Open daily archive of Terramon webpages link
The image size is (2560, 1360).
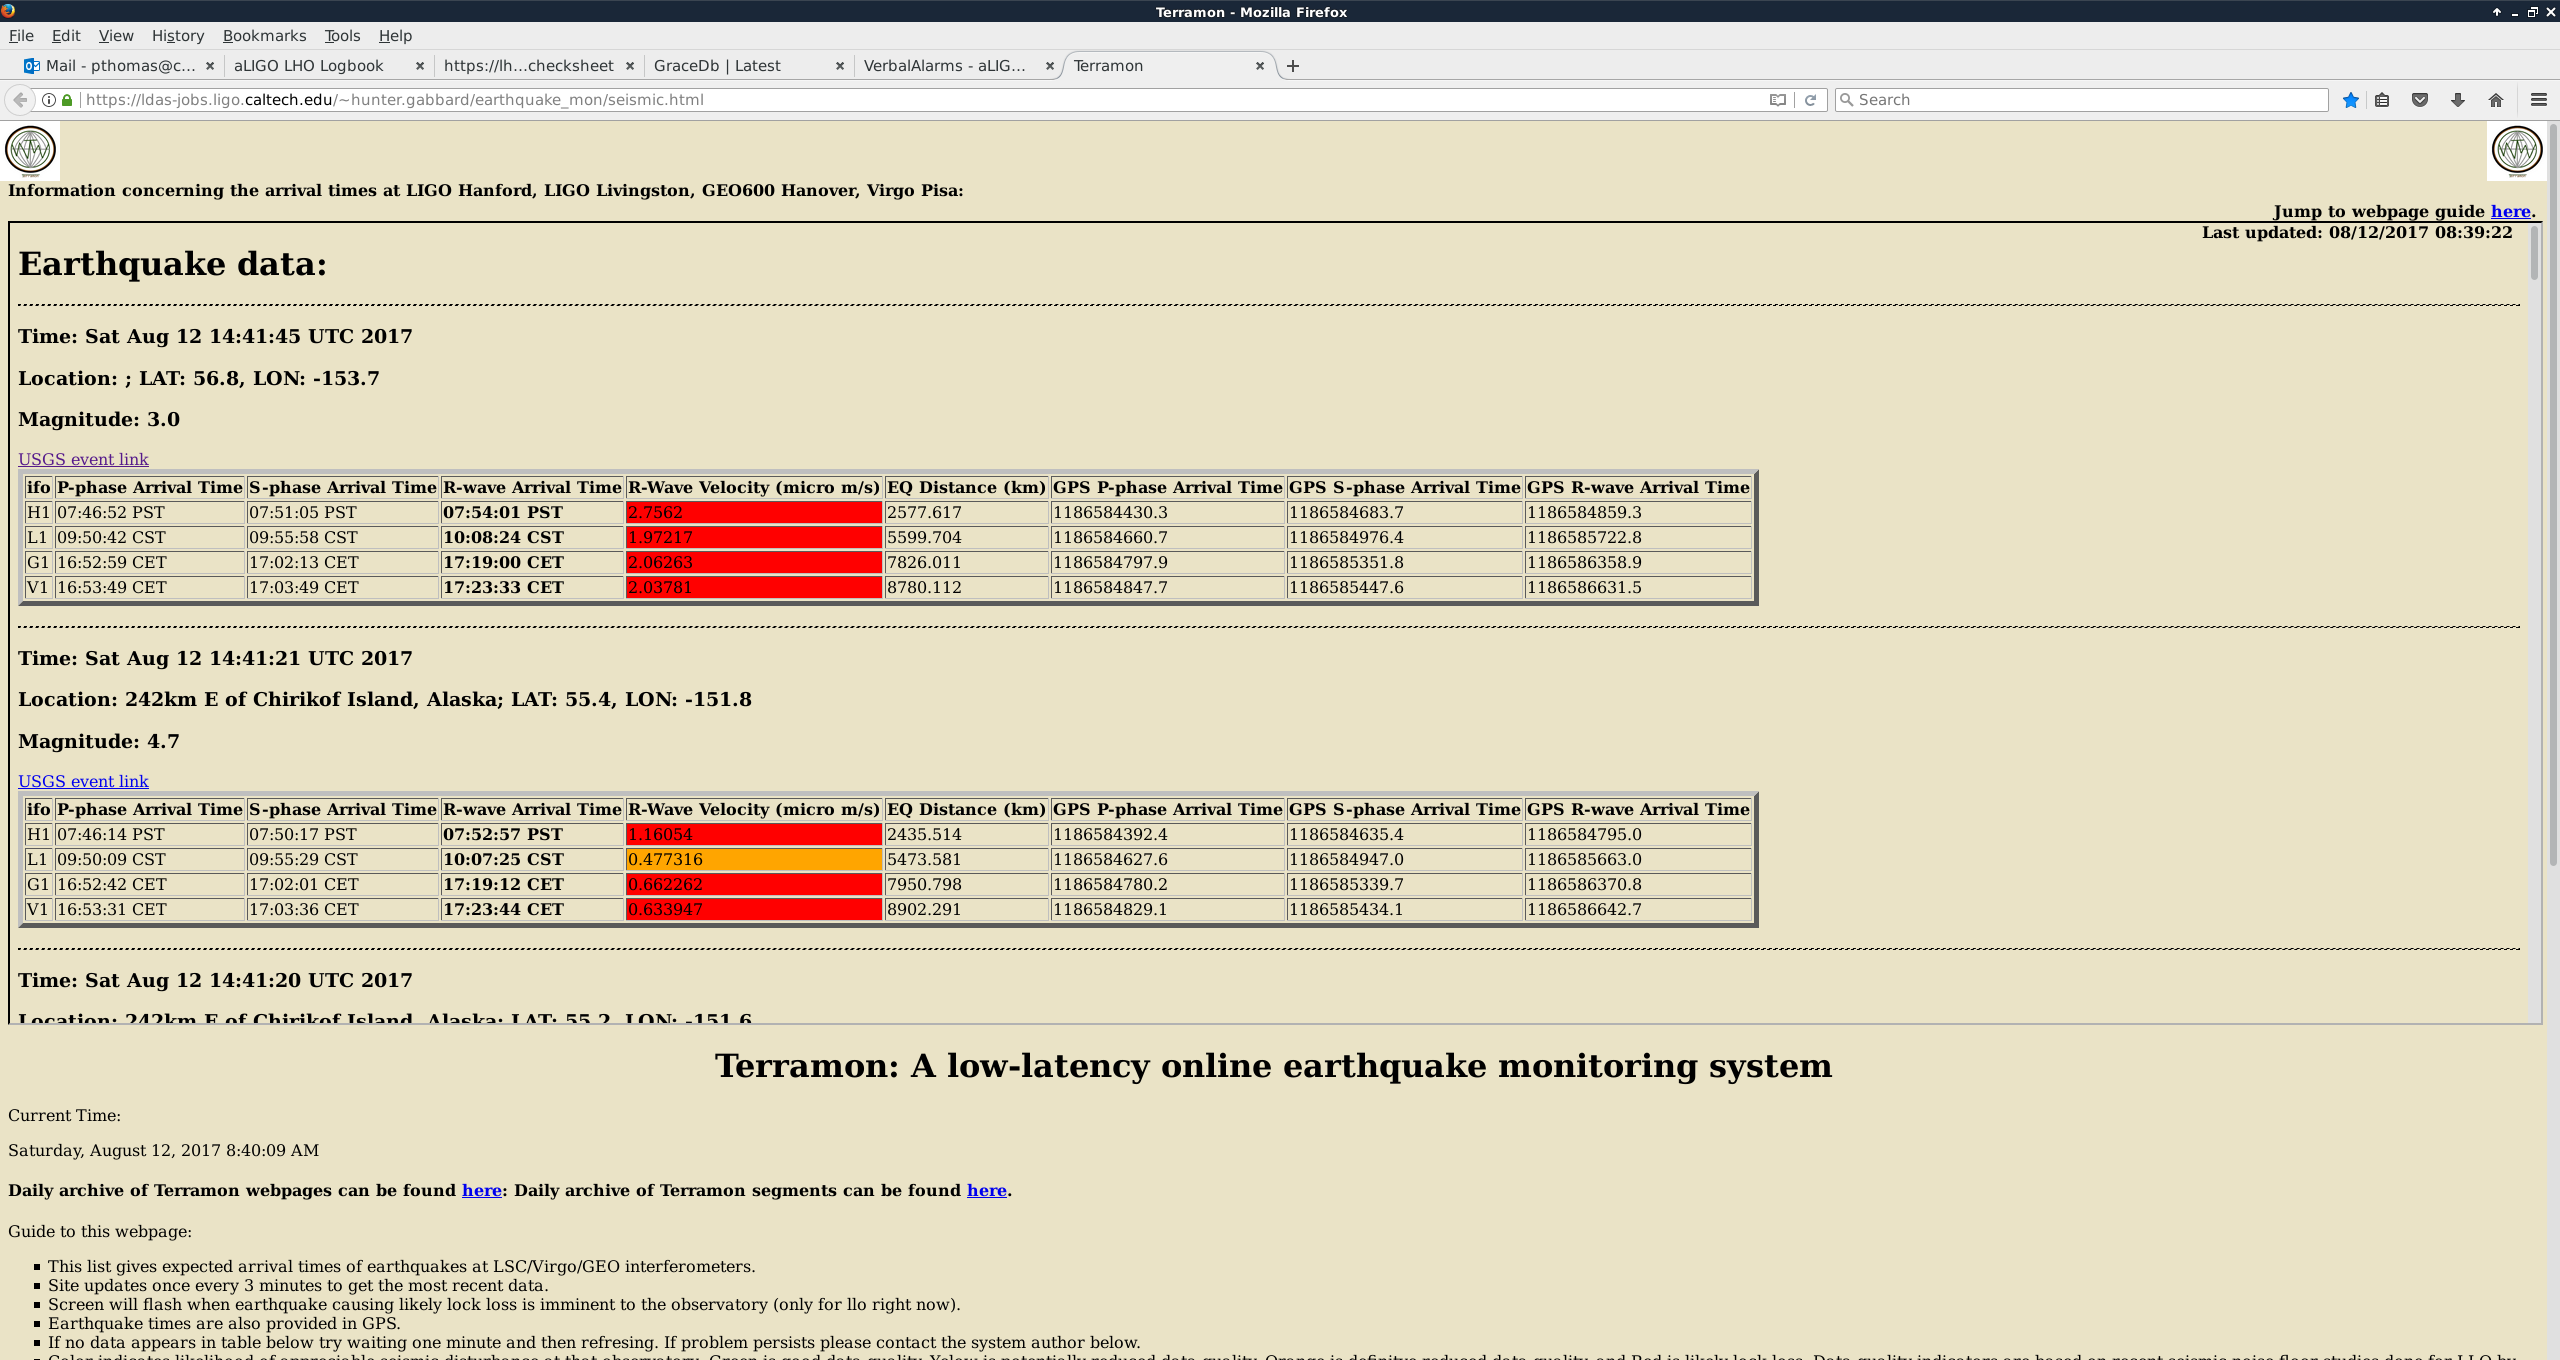point(481,1190)
